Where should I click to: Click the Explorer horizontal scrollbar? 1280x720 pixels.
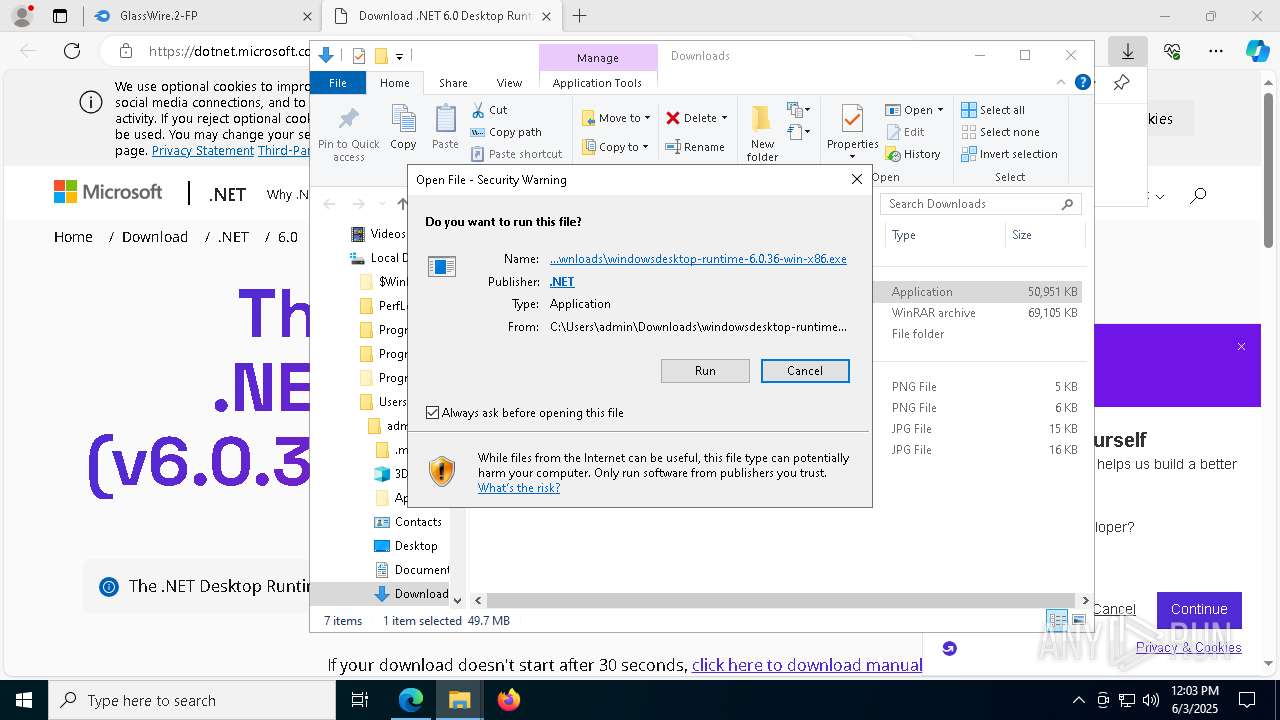pos(781,600)
